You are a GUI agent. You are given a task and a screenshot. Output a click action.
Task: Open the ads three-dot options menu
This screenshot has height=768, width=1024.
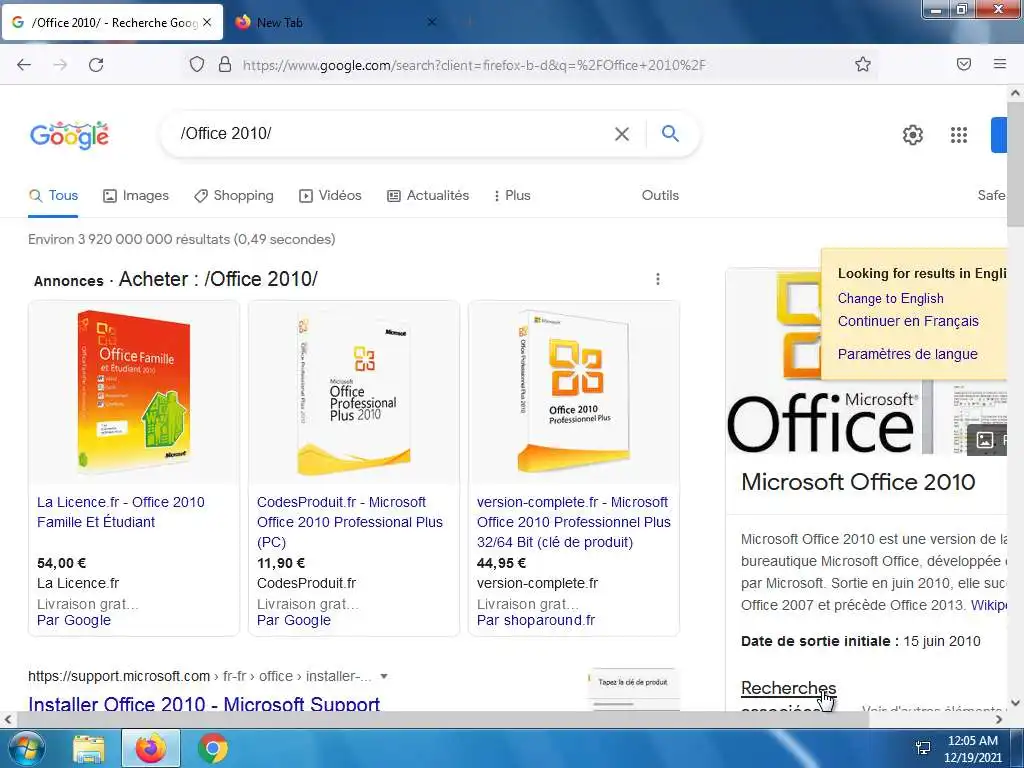[658, 280]
